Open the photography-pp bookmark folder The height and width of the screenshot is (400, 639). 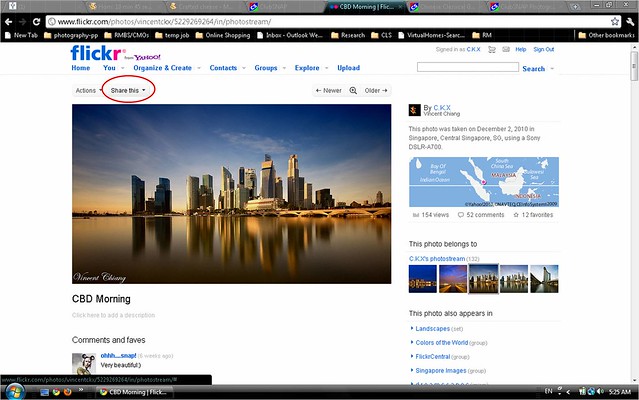coord(71,35)
